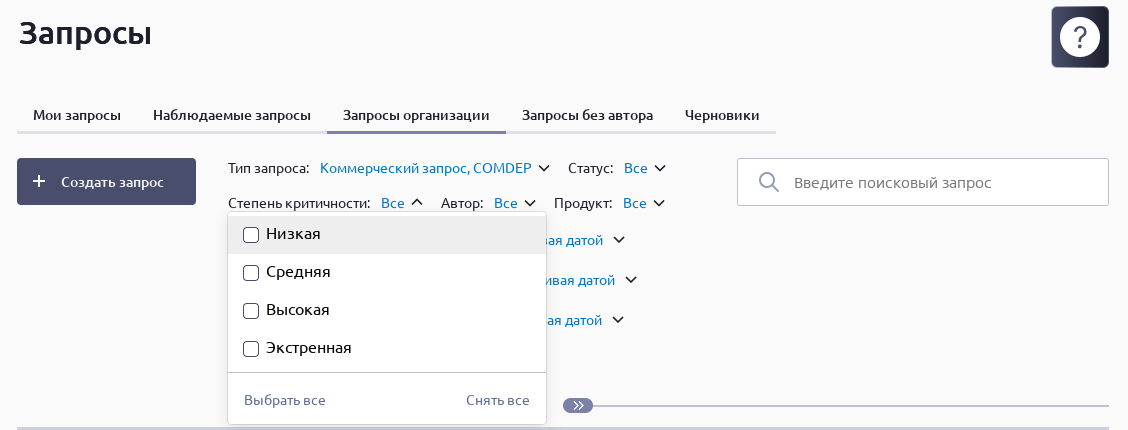The image size is (1128, 430).
Task: Click the plus icon on Создать запрос
Action: coord(39,182)
